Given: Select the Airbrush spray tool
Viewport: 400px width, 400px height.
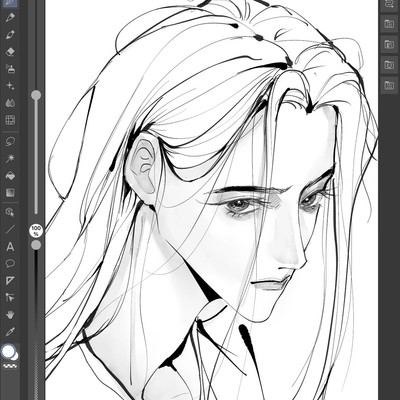Looking at the screenshot, I should coord(10,69).
